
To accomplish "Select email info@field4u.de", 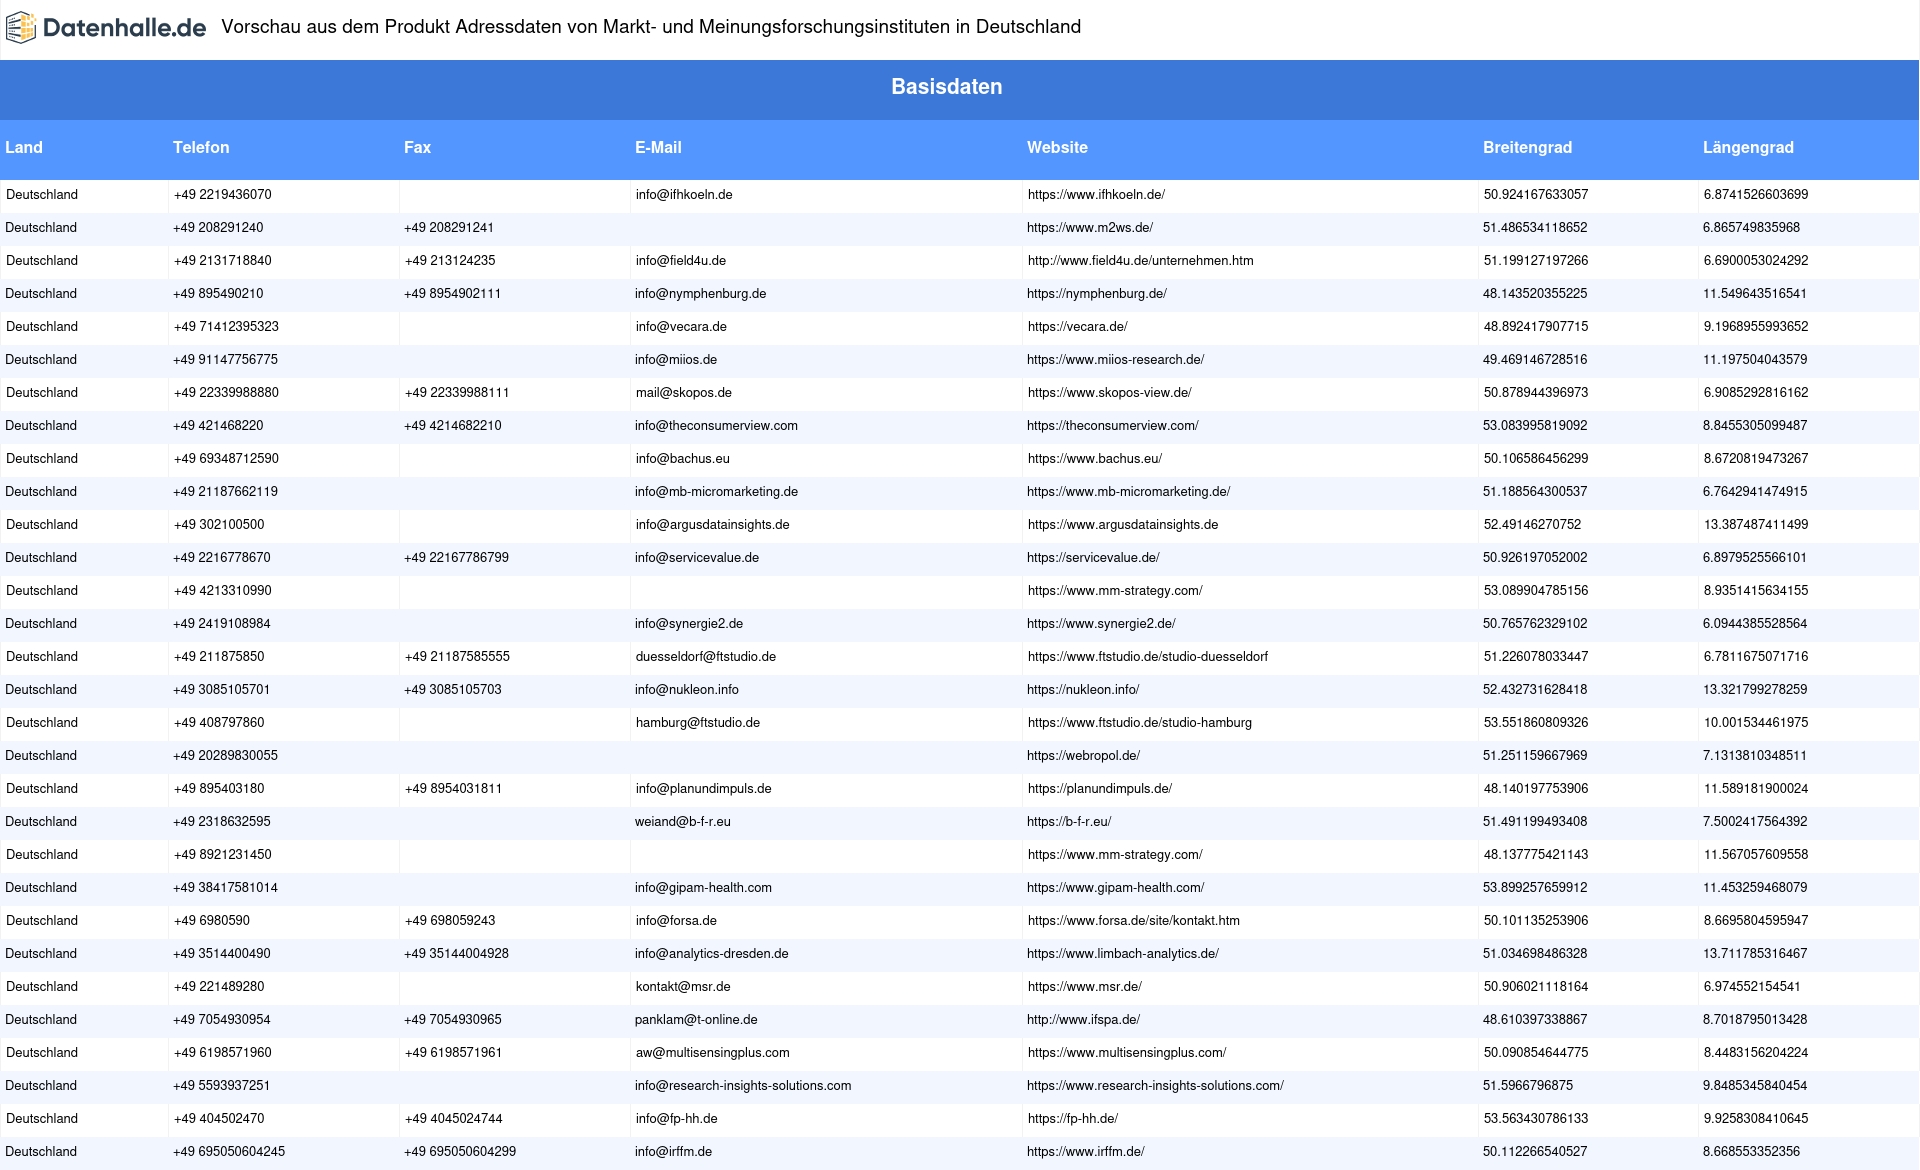I will tap(681, 261).
